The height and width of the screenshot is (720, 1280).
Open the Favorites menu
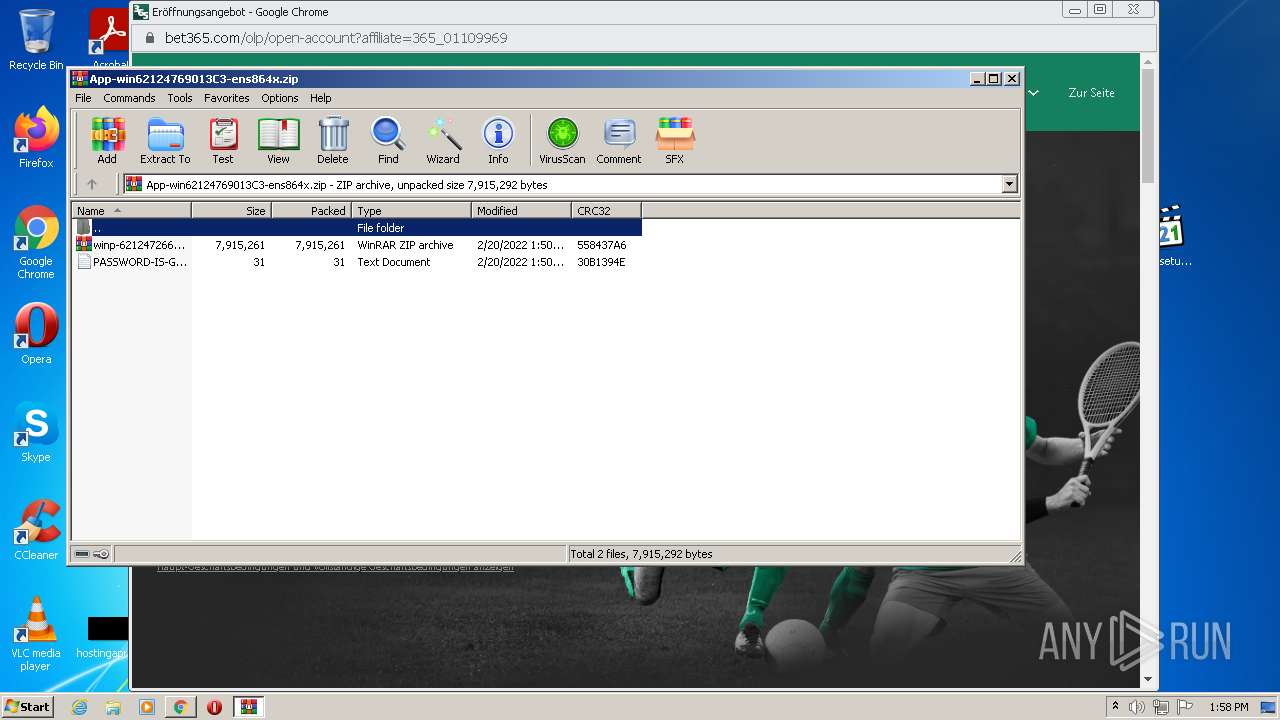pyautogui.click(x=227, y=98)
